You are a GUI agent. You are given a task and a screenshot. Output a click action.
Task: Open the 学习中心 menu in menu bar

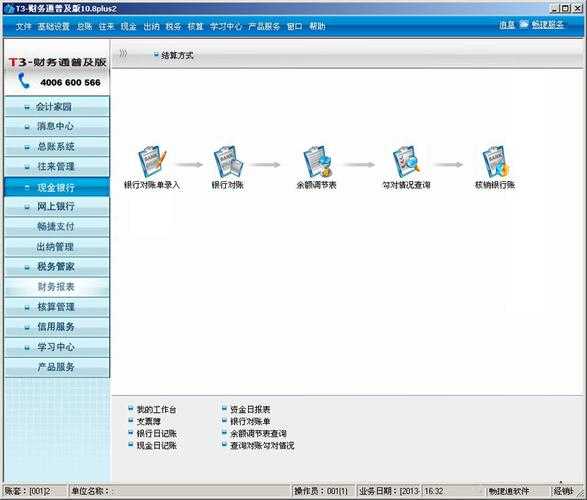226,26
